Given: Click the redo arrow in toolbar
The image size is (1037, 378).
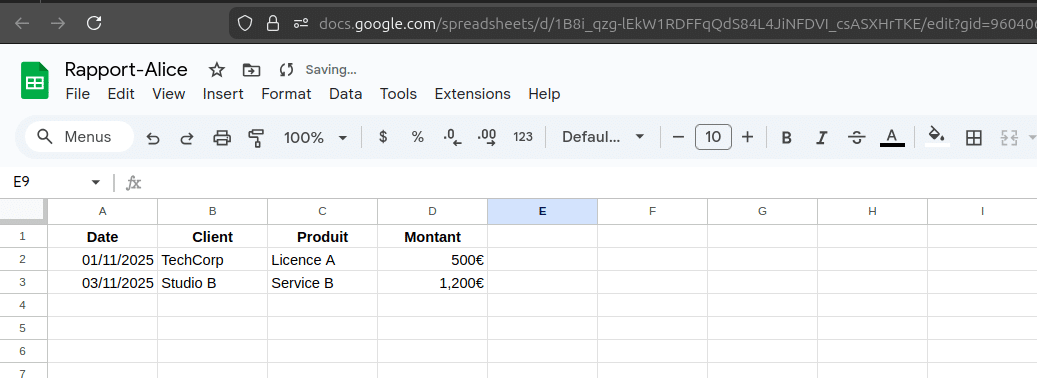Looking at the screenshot, I should pos(187,137).
